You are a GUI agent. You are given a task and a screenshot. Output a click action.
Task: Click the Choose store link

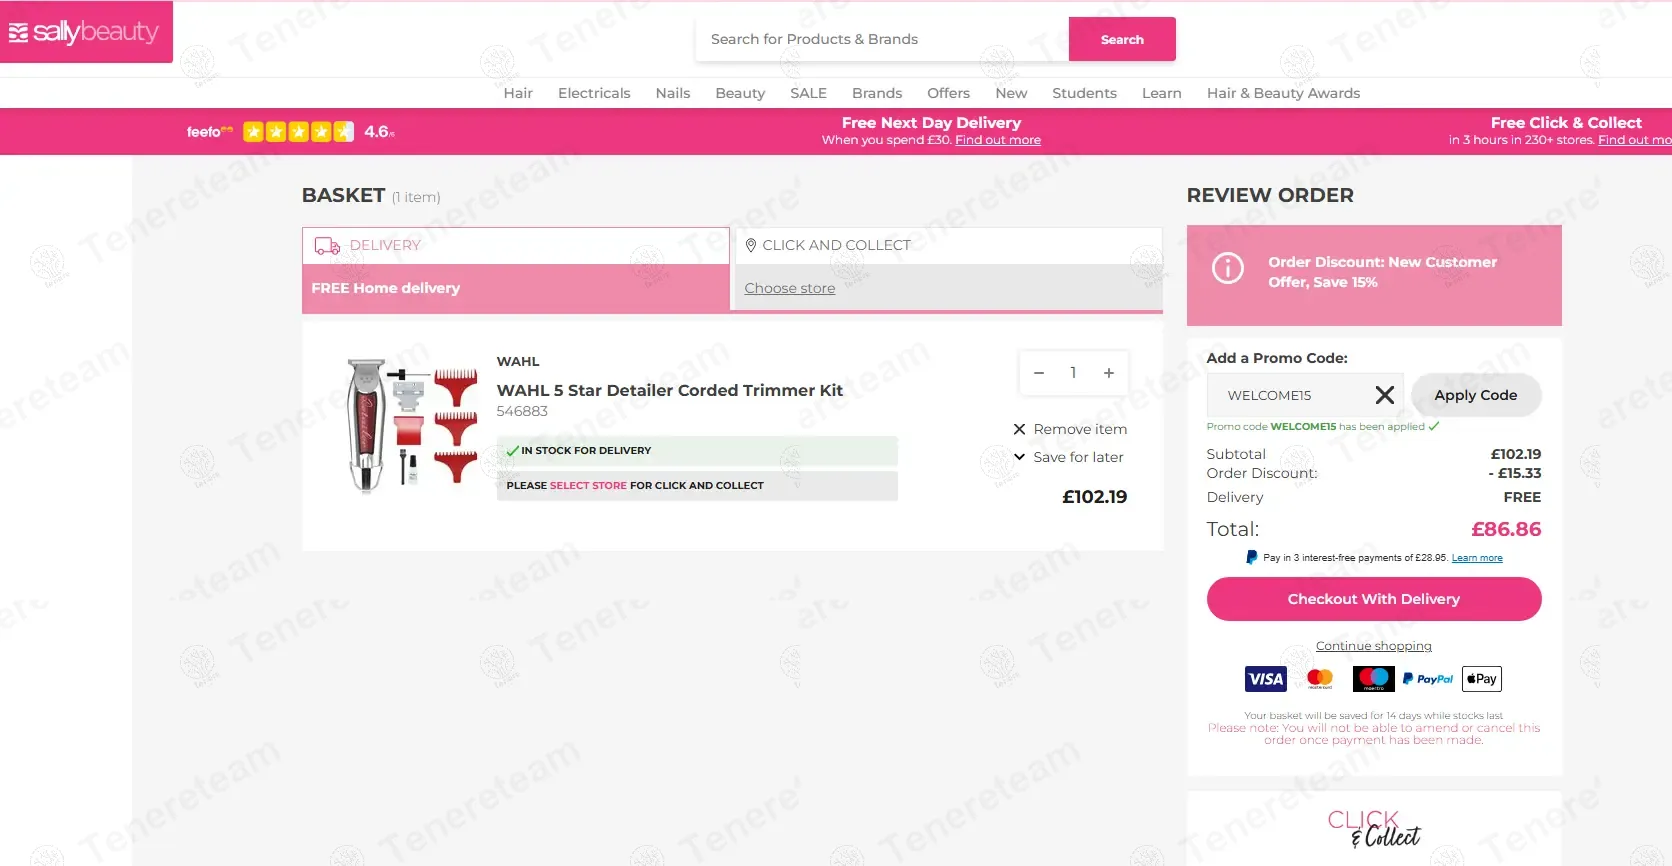pyautogui.click(x=789, y=288)
